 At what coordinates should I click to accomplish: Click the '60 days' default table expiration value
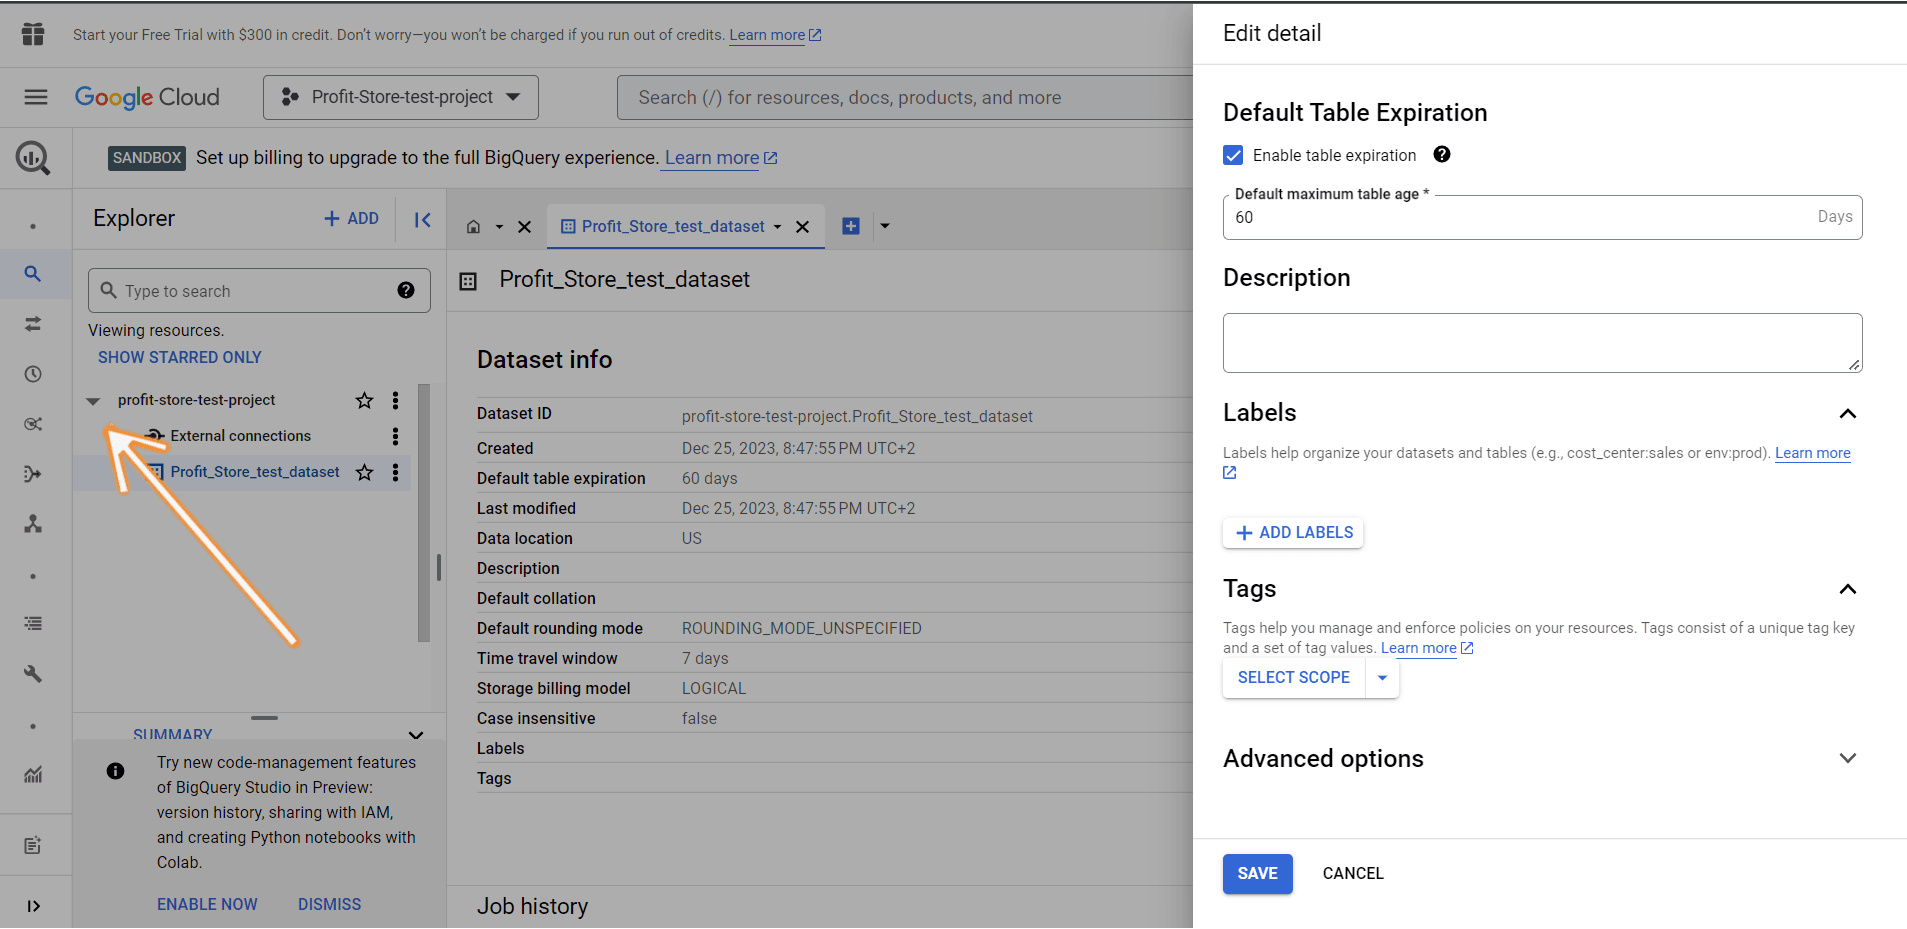[x=709, y=479]
